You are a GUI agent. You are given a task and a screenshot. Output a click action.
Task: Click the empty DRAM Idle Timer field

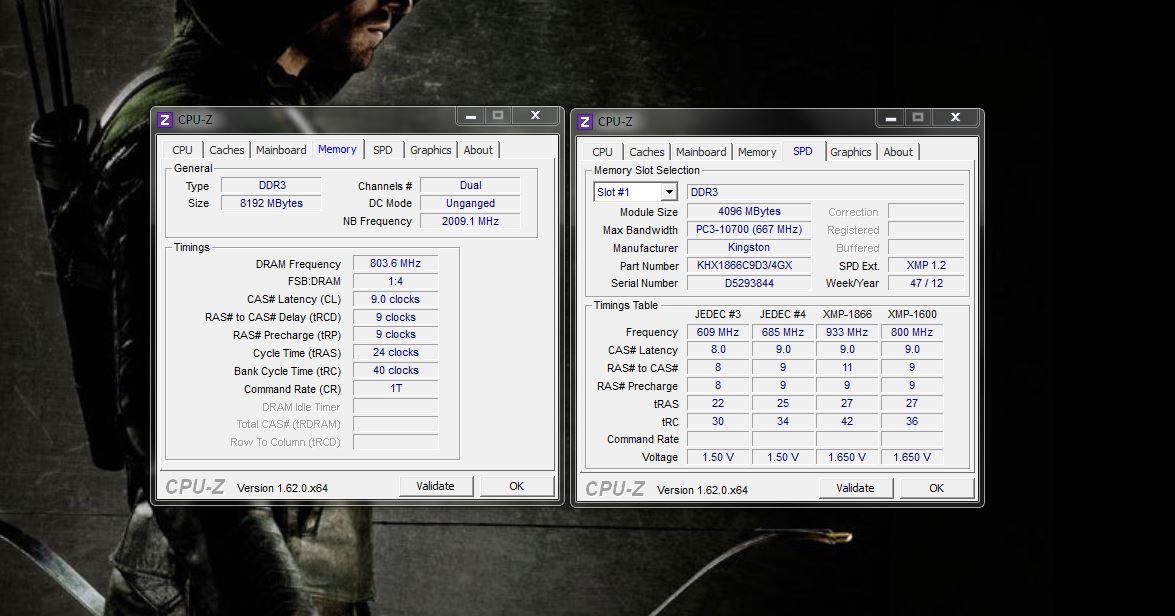pyautogui.click(x=396, y=406)
